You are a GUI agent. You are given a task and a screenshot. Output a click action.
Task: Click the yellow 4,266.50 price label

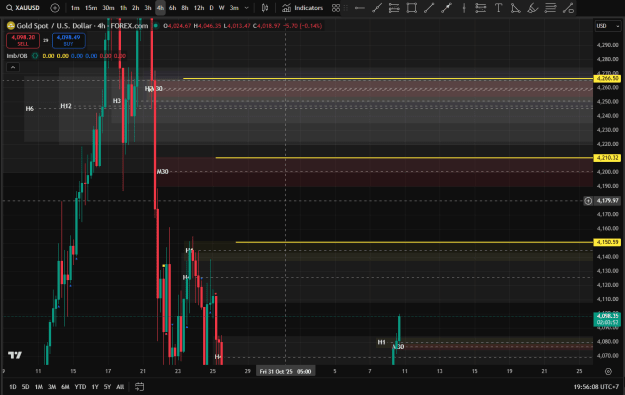click(607, 79)
